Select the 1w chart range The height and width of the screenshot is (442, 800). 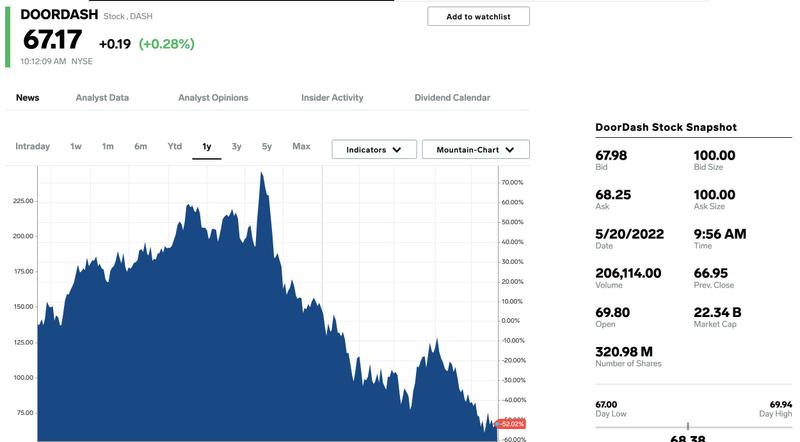click(76, 146)
